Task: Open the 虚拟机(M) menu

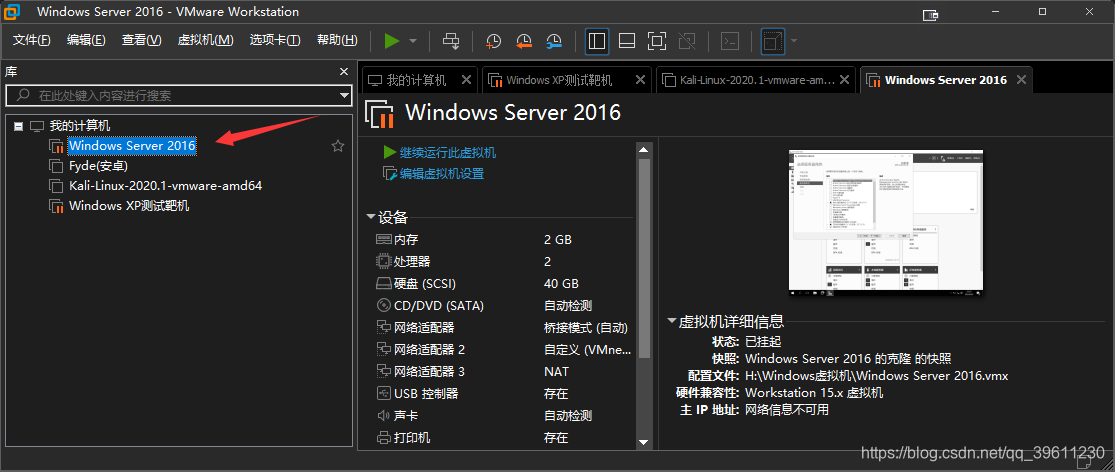Action: click(206, 40)
